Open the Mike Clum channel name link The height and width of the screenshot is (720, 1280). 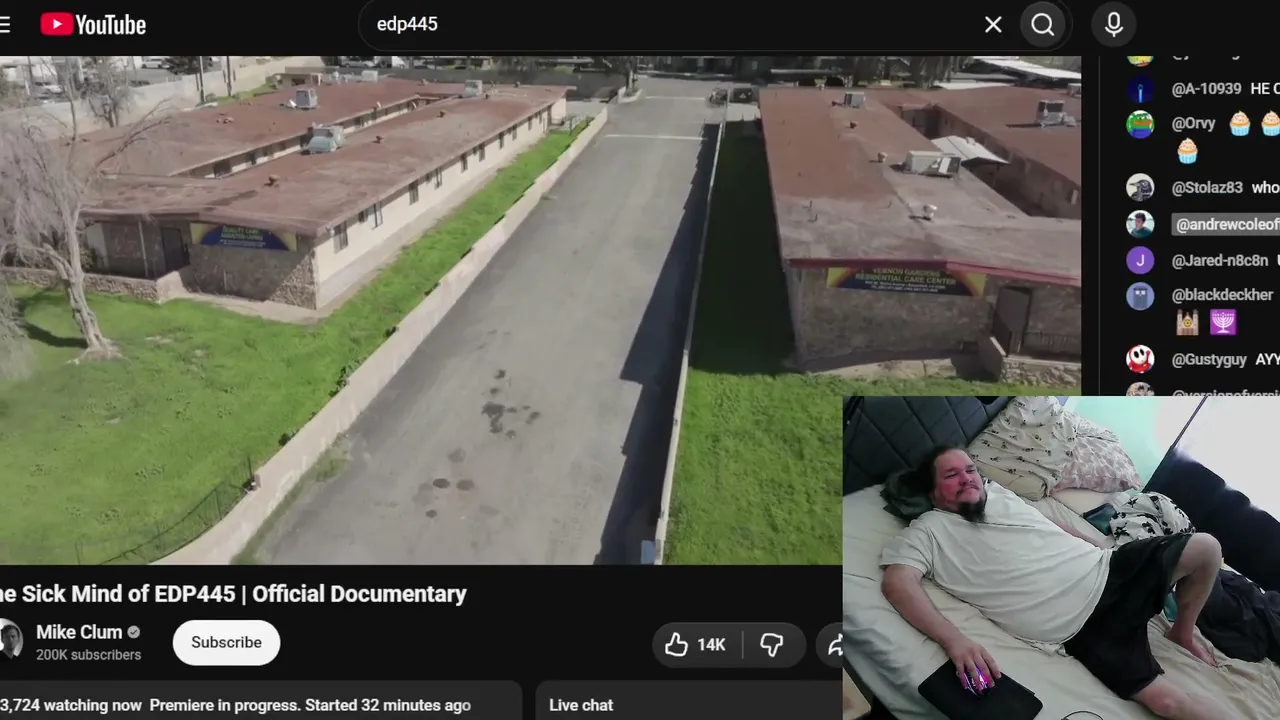point(79,632)
